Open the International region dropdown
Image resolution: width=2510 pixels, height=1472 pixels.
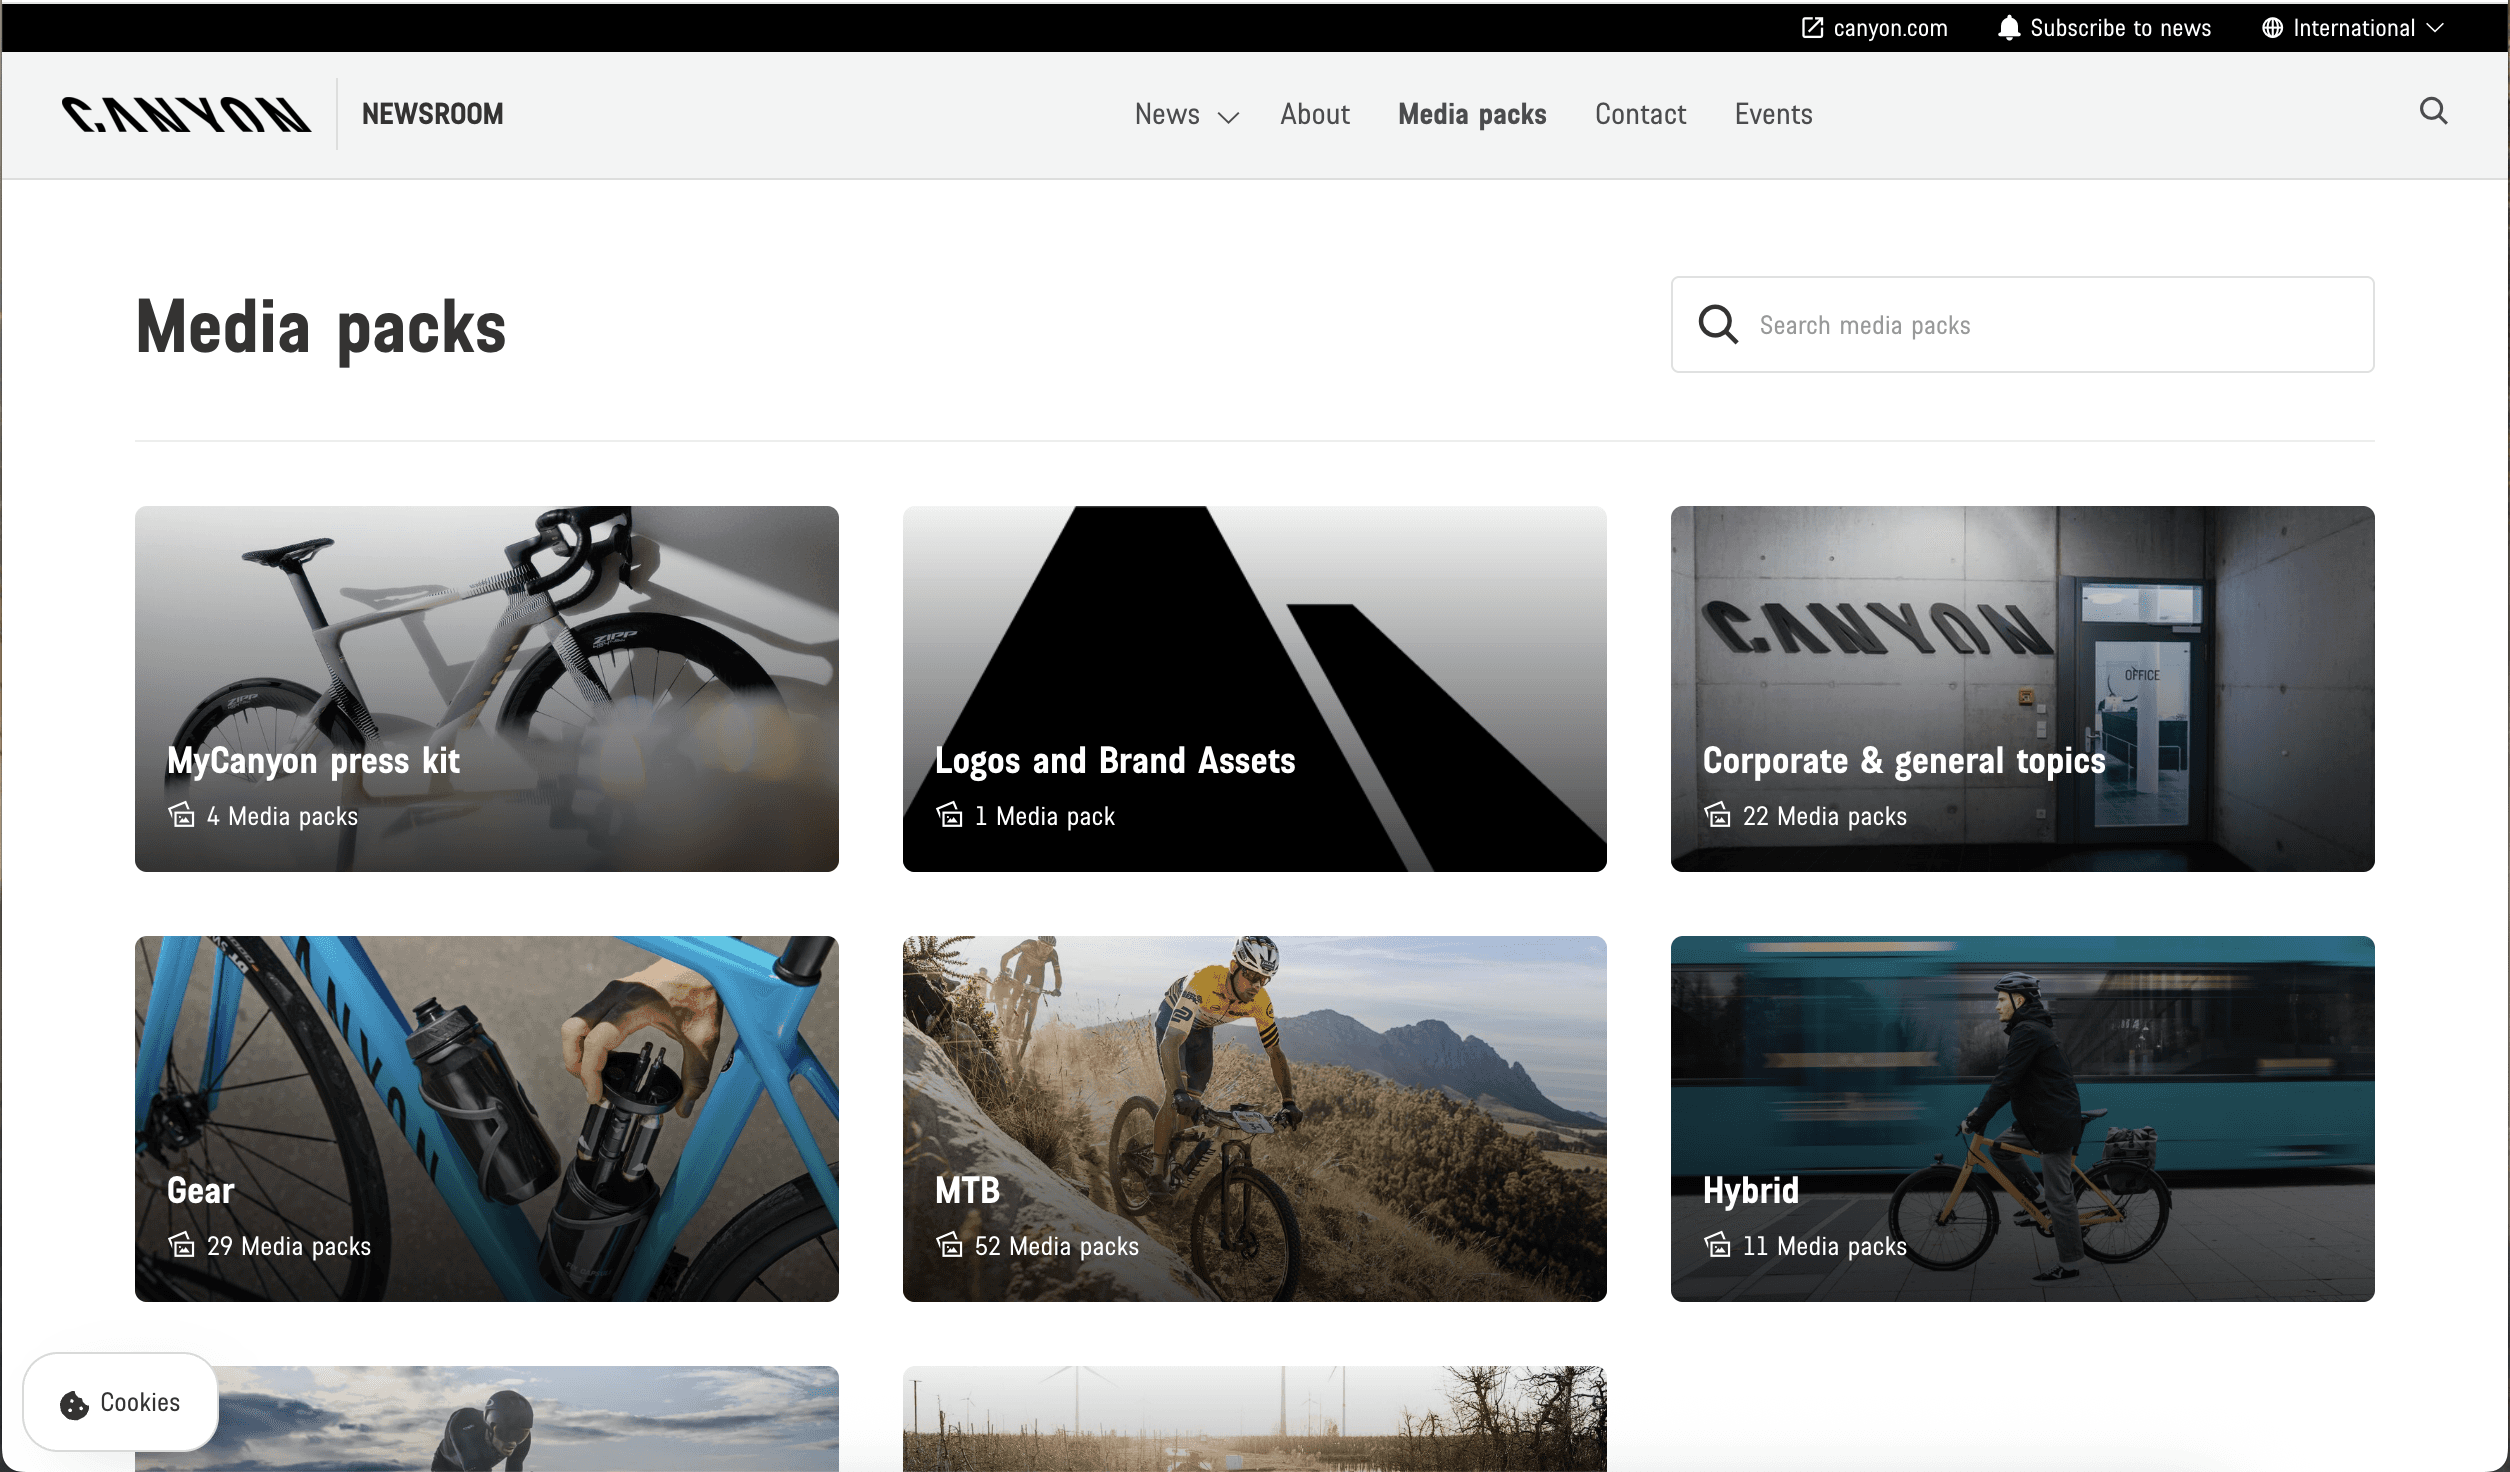[2351, 27]
